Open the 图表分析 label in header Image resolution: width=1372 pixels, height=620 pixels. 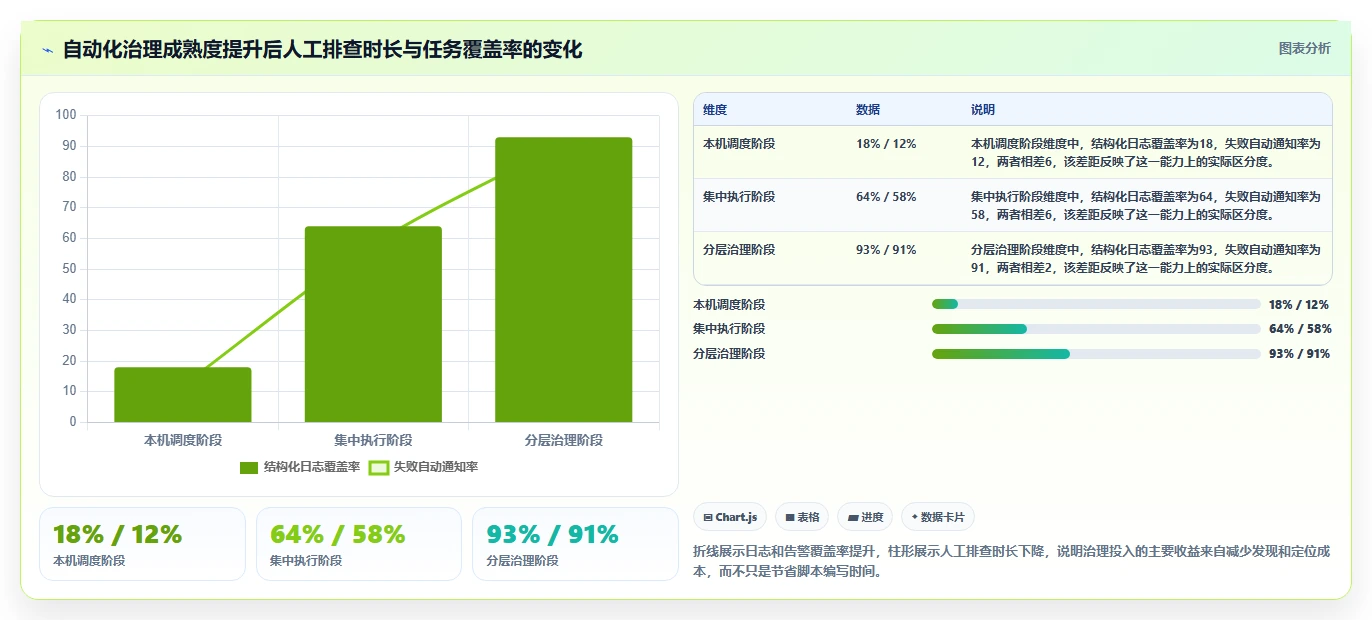pos(1305,48)
